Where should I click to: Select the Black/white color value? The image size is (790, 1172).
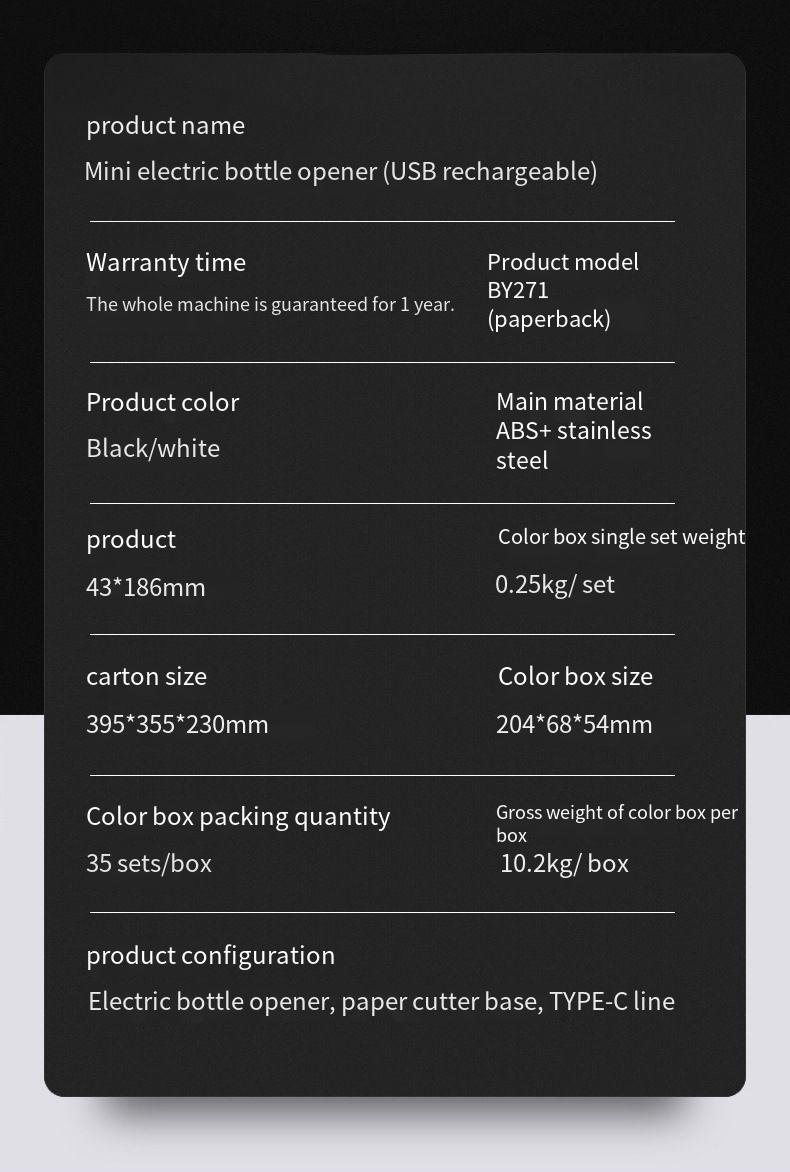(x=153, y=448)
